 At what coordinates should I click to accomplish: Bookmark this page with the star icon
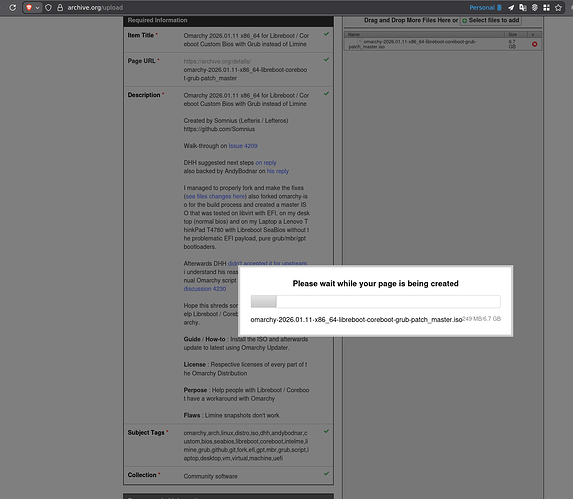point(558,7)
